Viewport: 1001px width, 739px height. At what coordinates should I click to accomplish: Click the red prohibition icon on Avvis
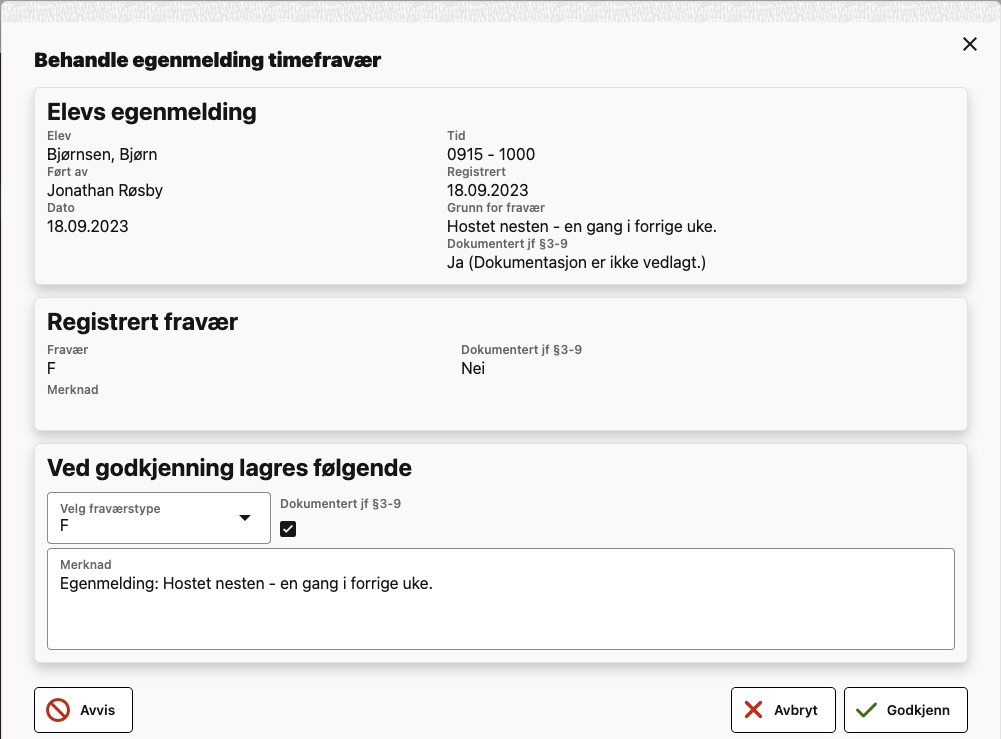point(57,709)
